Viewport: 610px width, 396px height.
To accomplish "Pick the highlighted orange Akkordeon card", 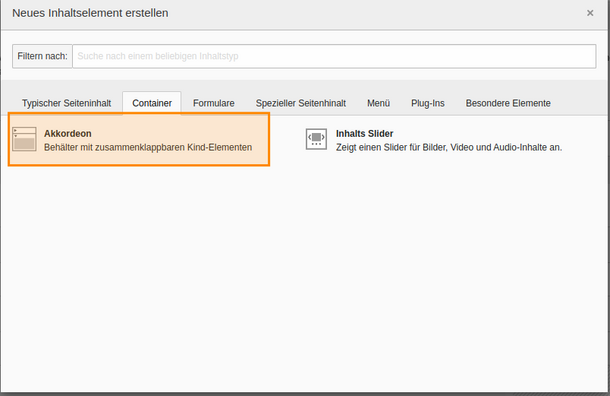I will pos(139,139).
